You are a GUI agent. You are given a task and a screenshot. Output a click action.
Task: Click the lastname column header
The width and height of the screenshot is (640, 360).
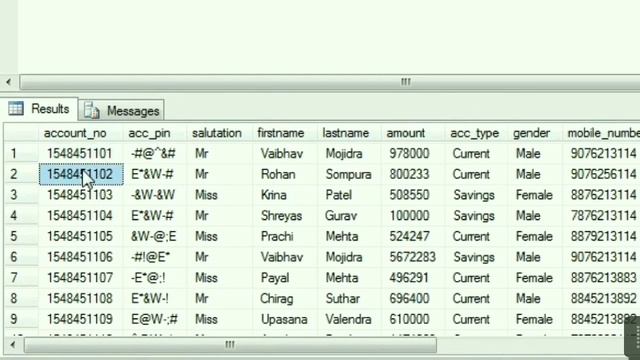pyautogui.click(x=349, y=133)
